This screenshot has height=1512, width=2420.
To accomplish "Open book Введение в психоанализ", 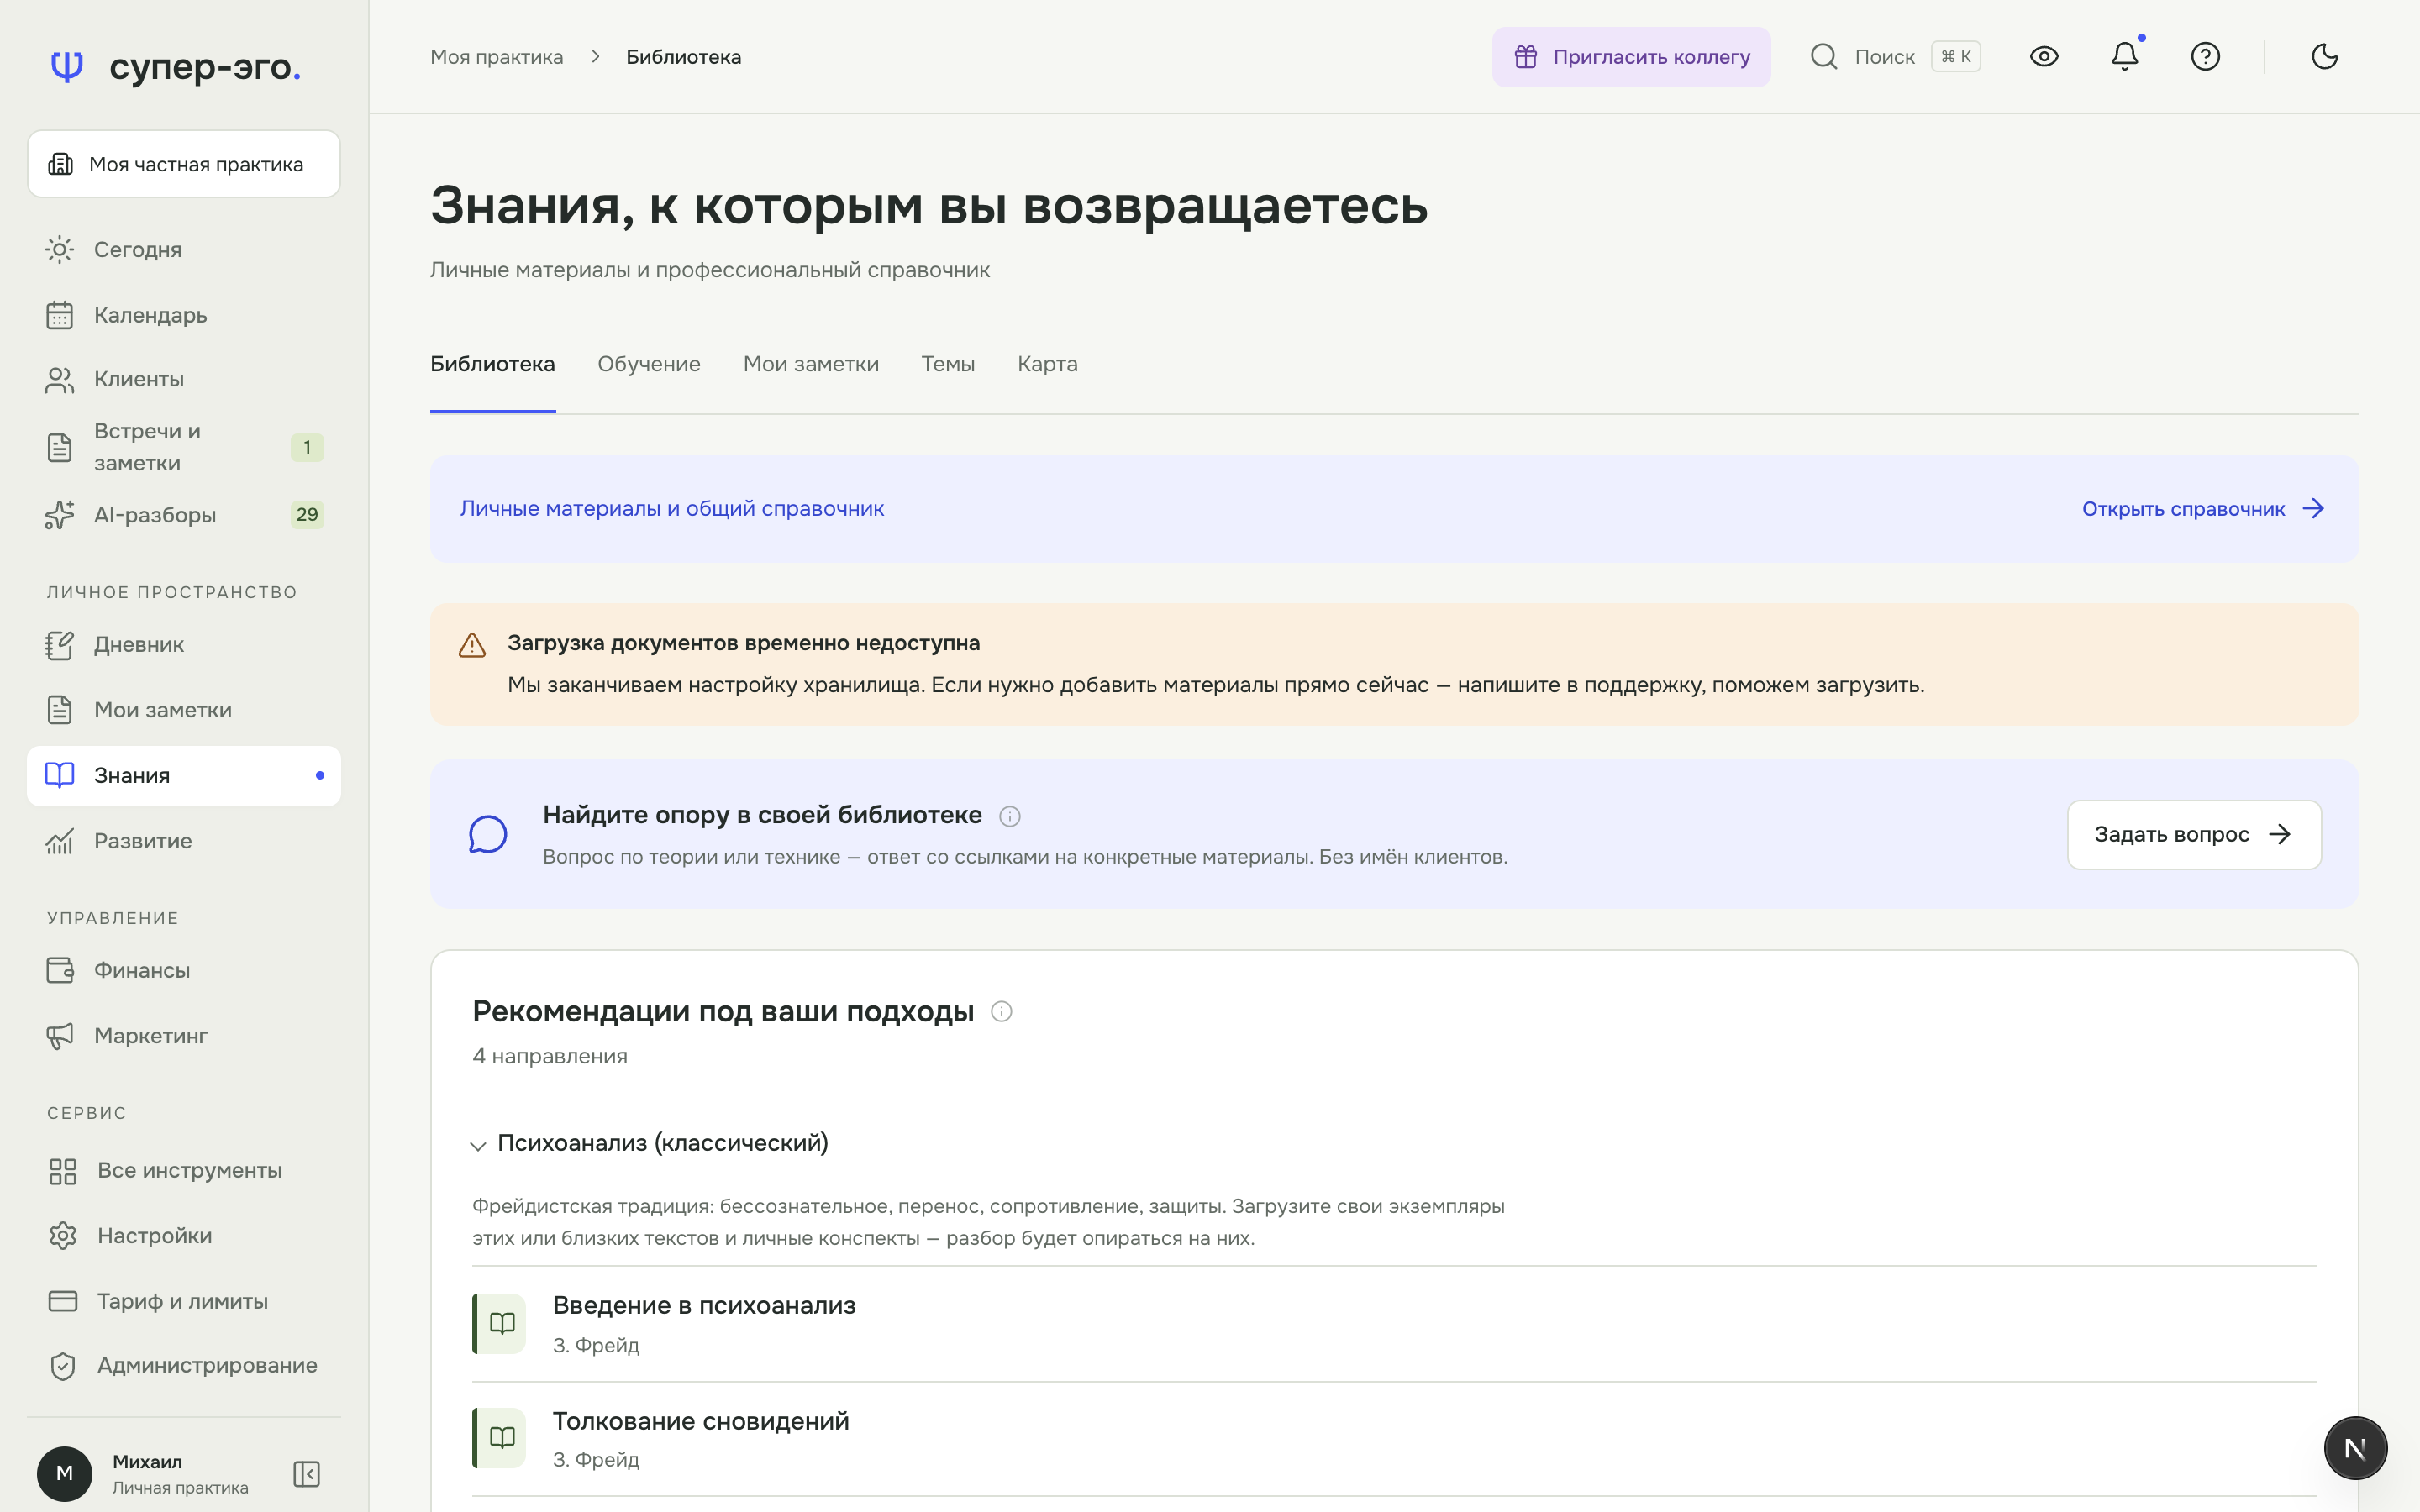I will pyautogui.click(x=1394, y=1324).
